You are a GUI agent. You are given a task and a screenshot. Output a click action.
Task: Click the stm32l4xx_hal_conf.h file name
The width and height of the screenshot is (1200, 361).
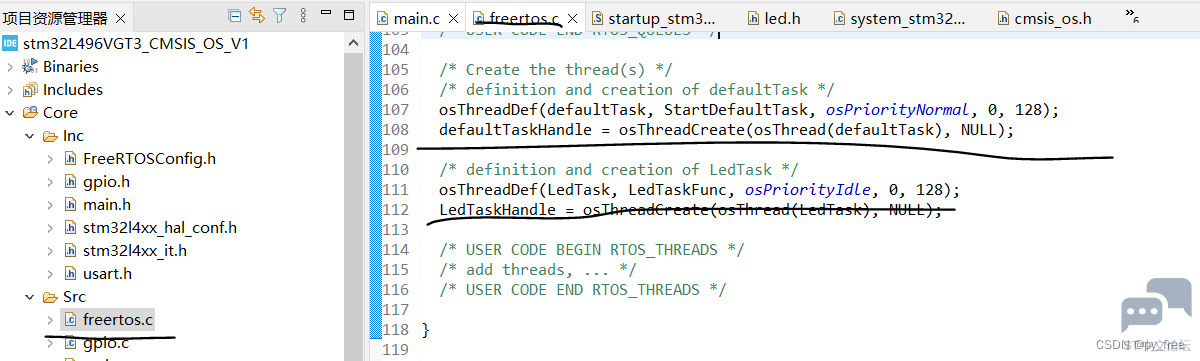click(x=160, y=227)
